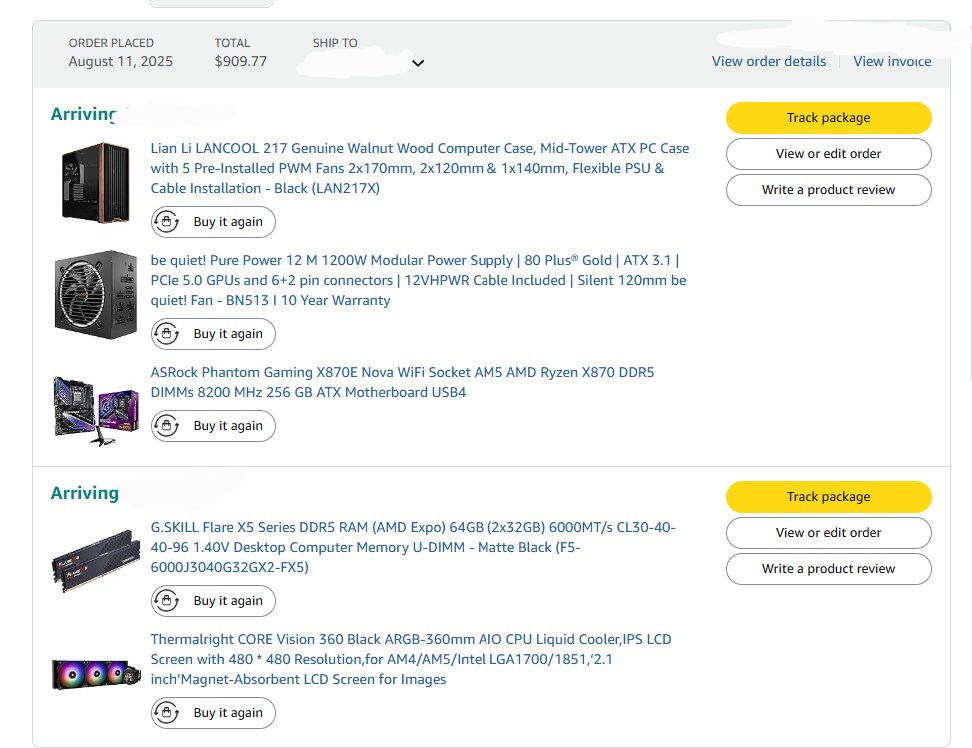Click the buy-again icon for G.SKILL RAM
The image size is (972, 748).
pyautogui.click(x=167, y=601)
